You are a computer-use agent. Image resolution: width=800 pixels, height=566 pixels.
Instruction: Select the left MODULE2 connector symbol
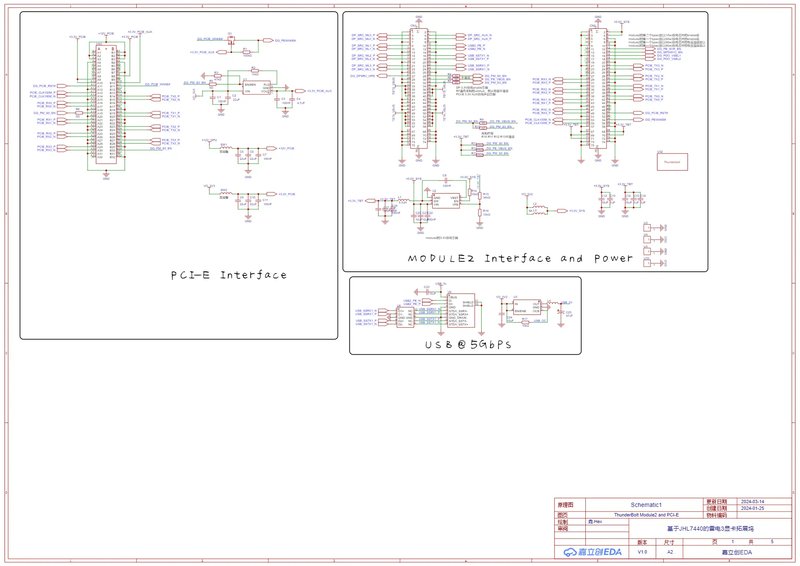(x=419, y=89)
